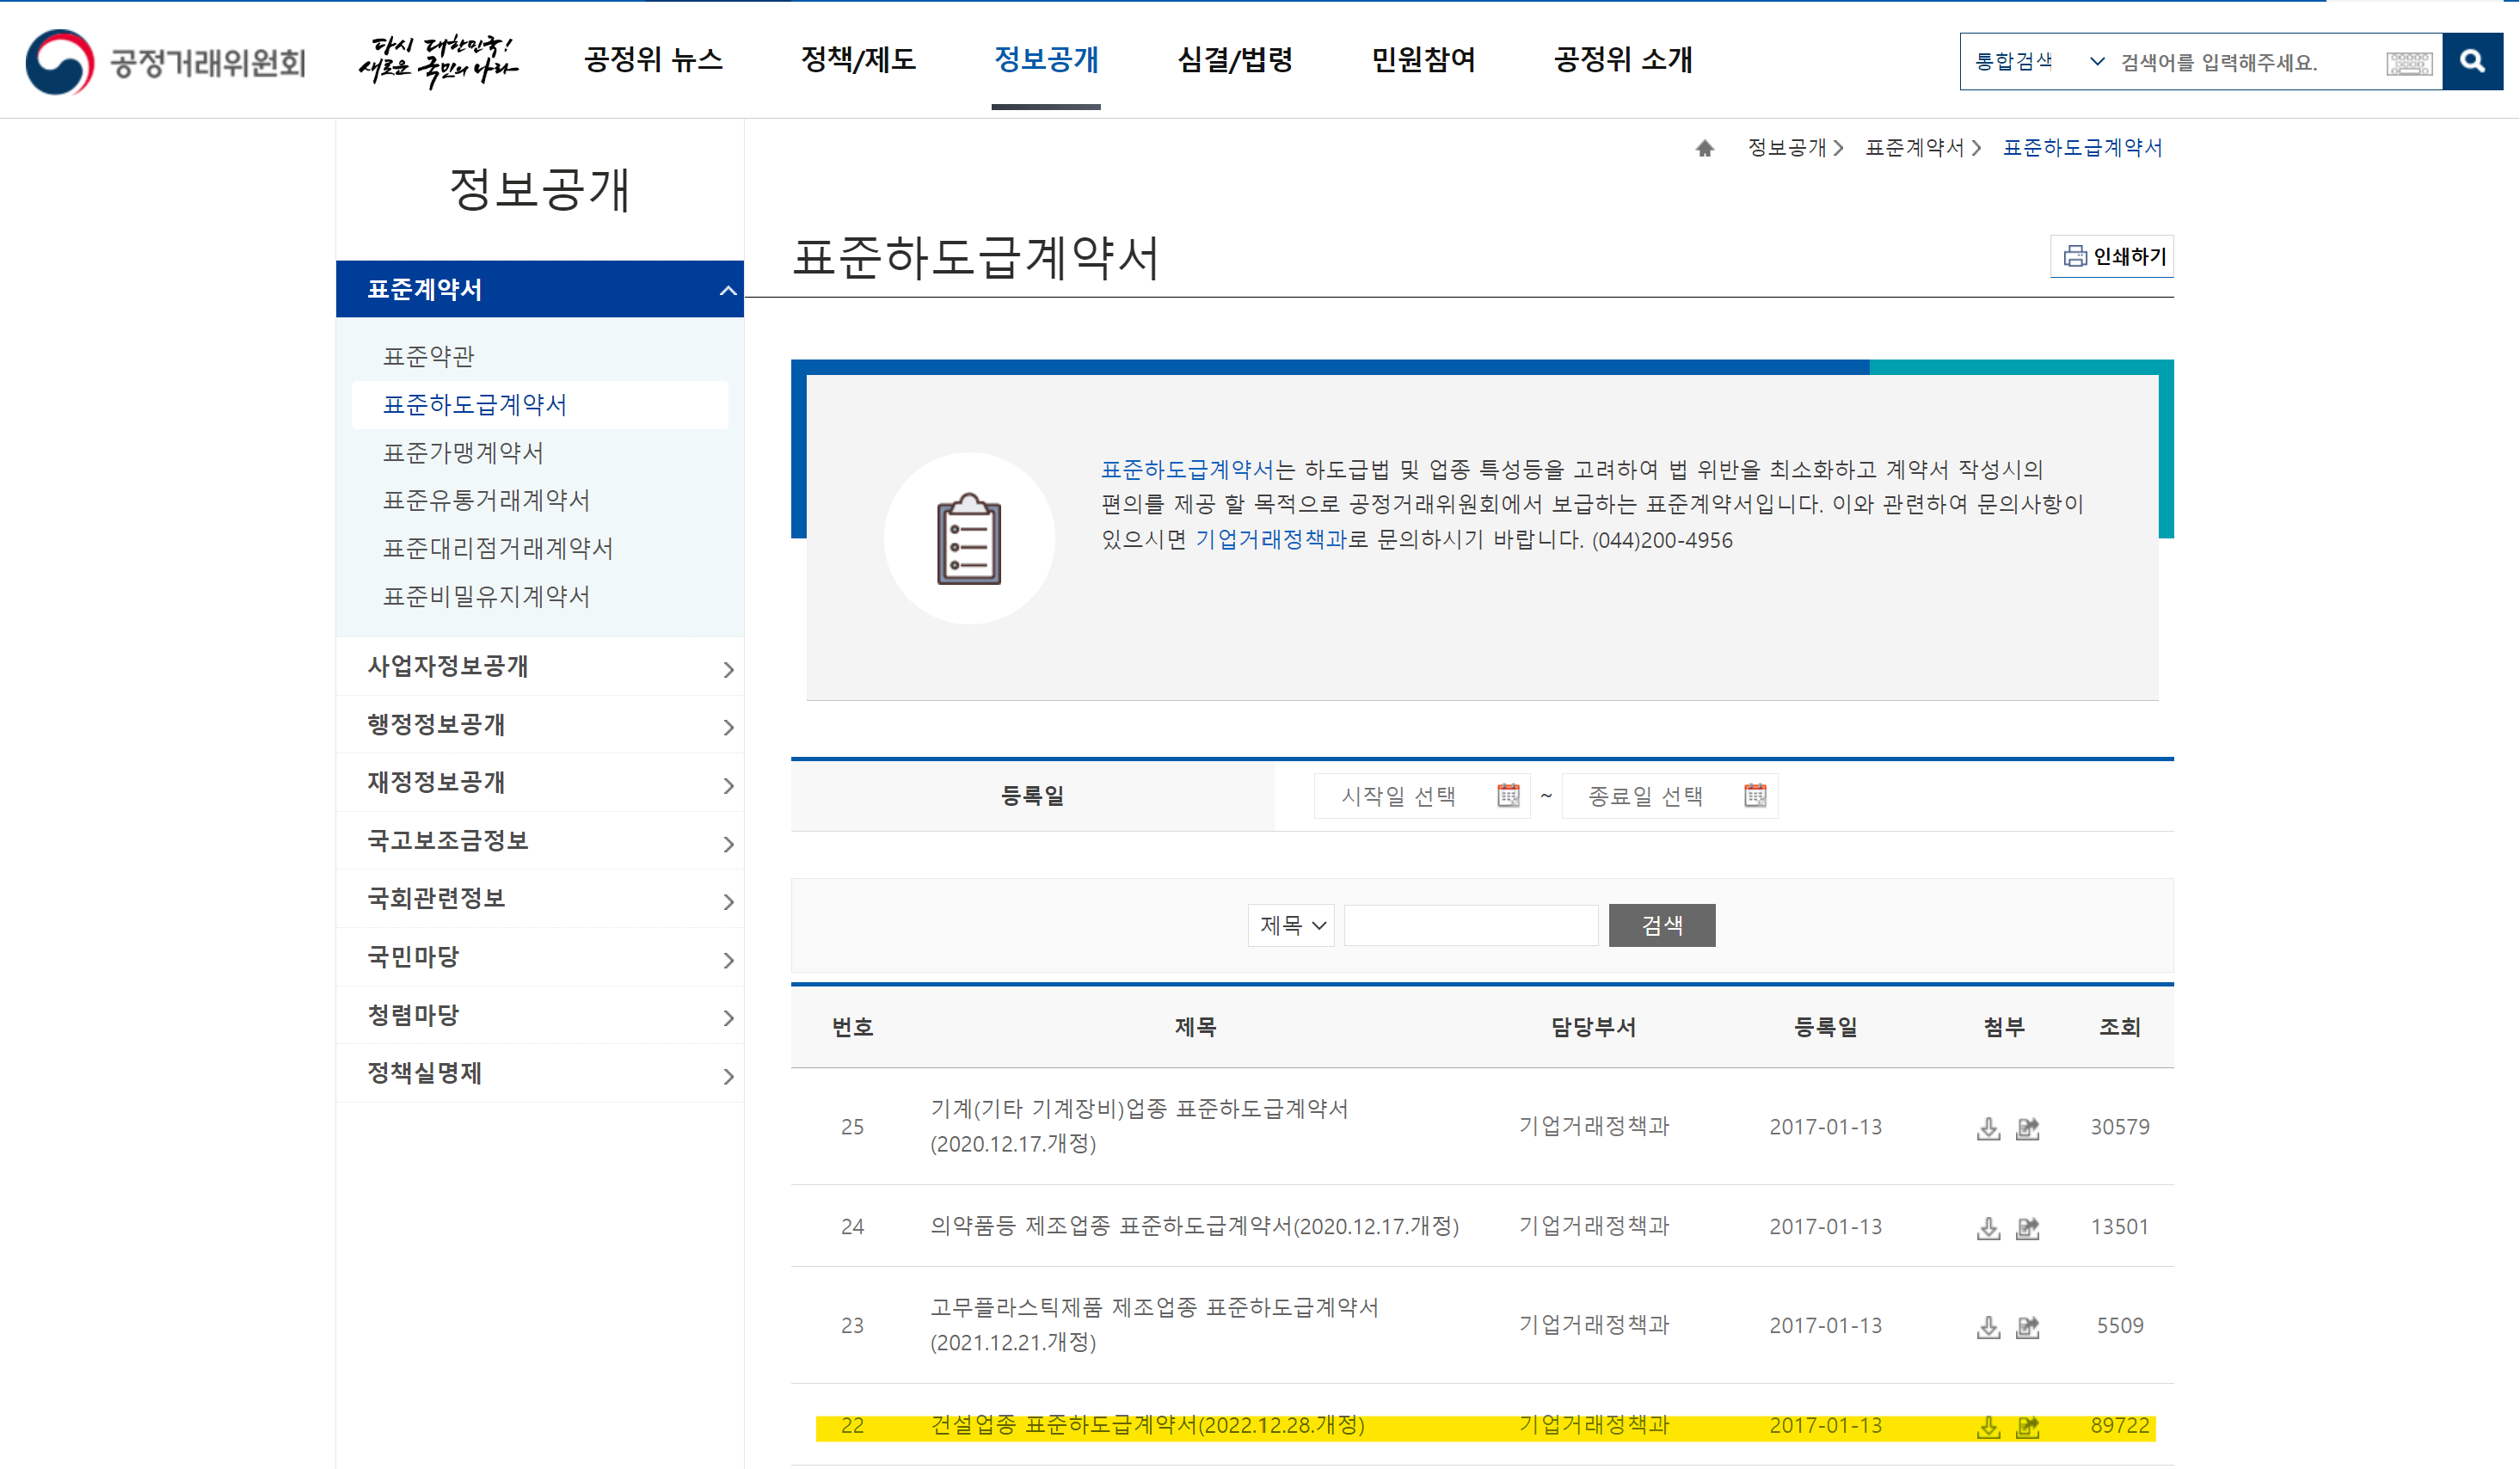
Task: Open the 공정위 소개 menu
Action: [x=1622, y=60]
